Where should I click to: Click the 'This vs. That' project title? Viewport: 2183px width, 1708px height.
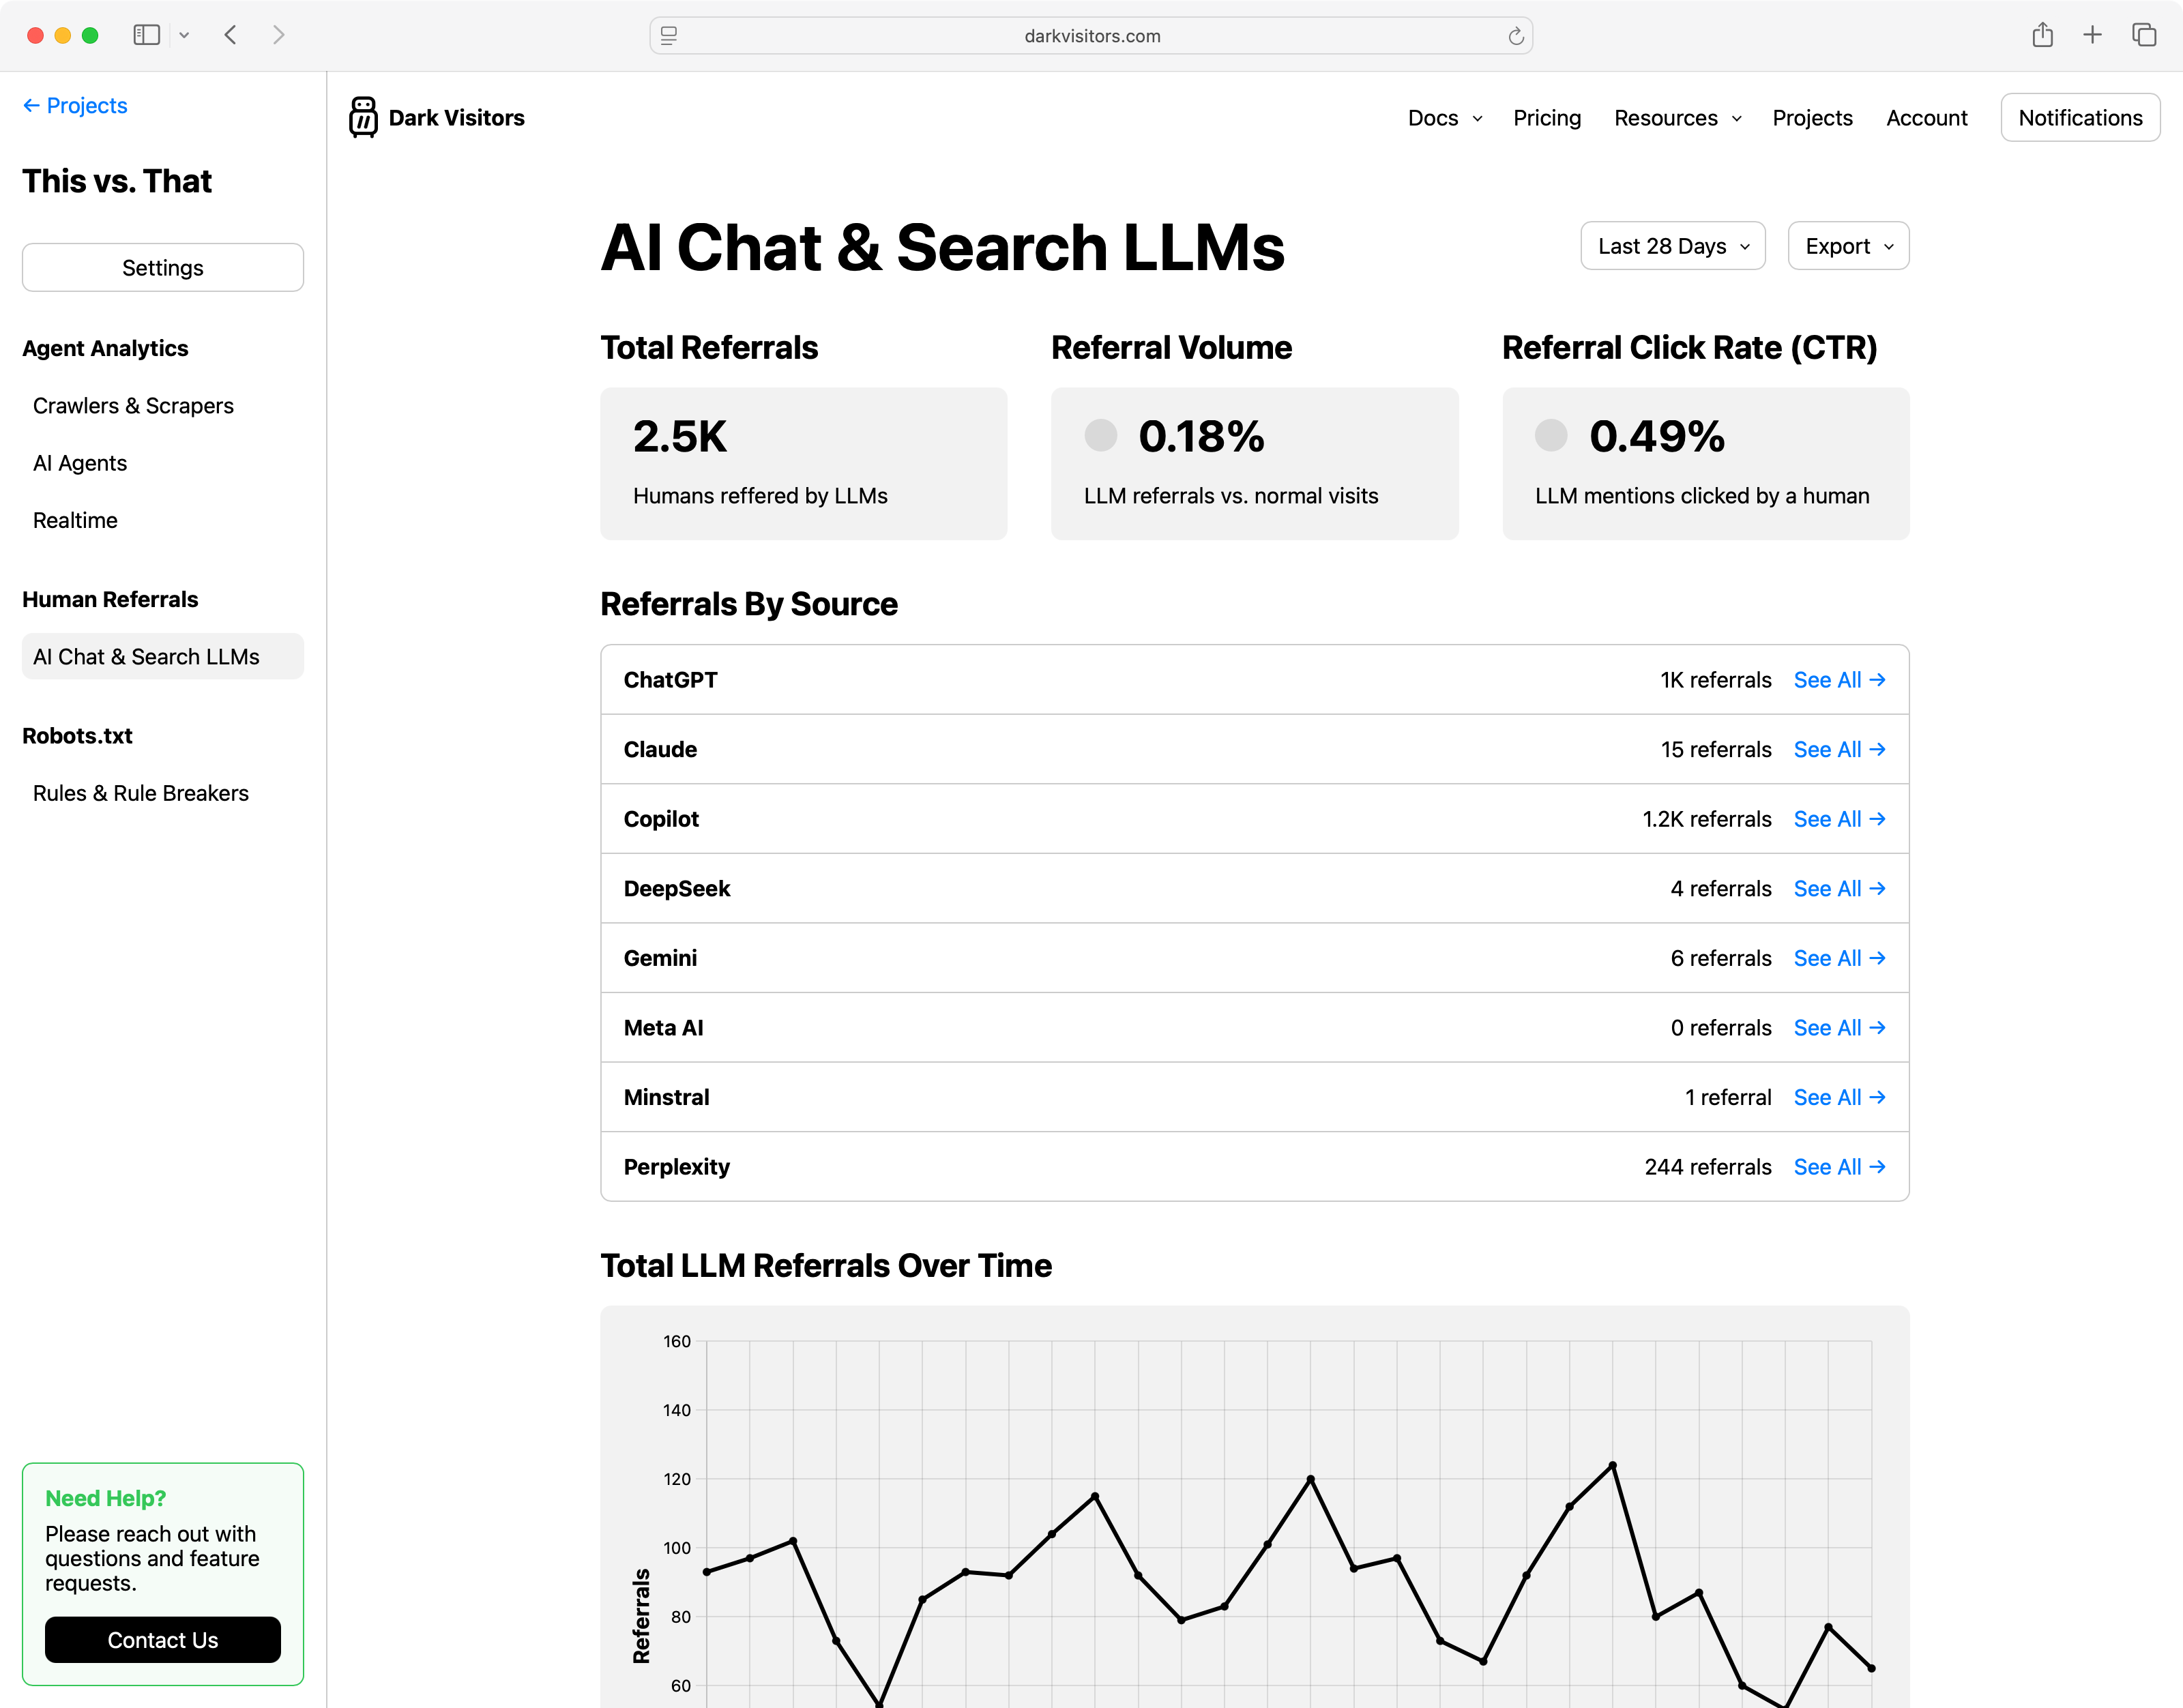point(117,181)
